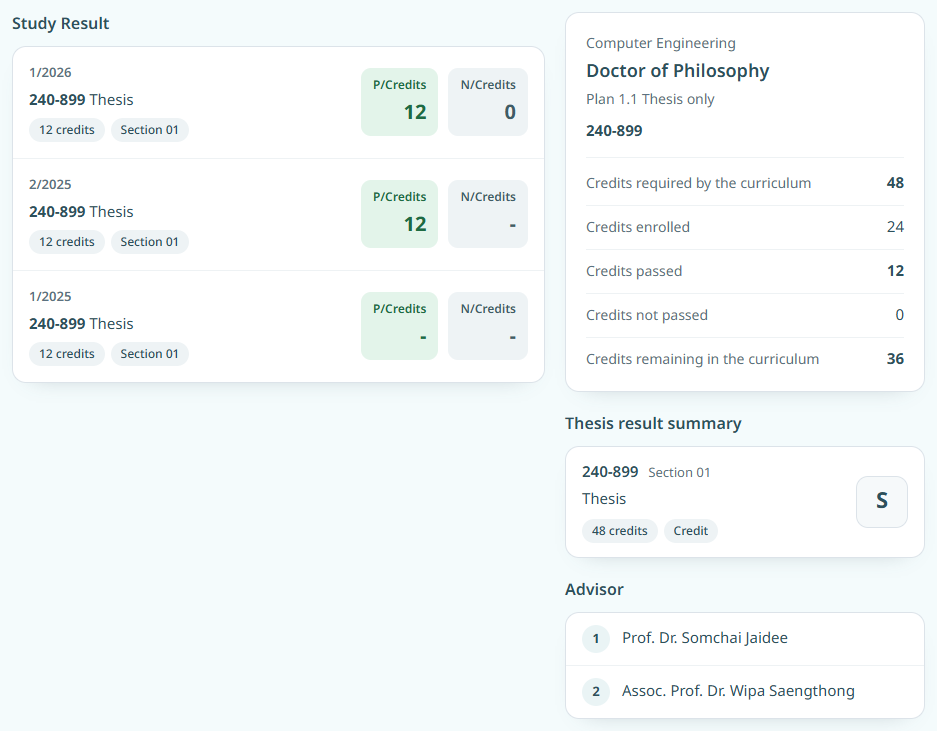This screenshot has width=937, height=731.
Task: Select the P/Credits box for 2/2025
Action: point(399,214)
